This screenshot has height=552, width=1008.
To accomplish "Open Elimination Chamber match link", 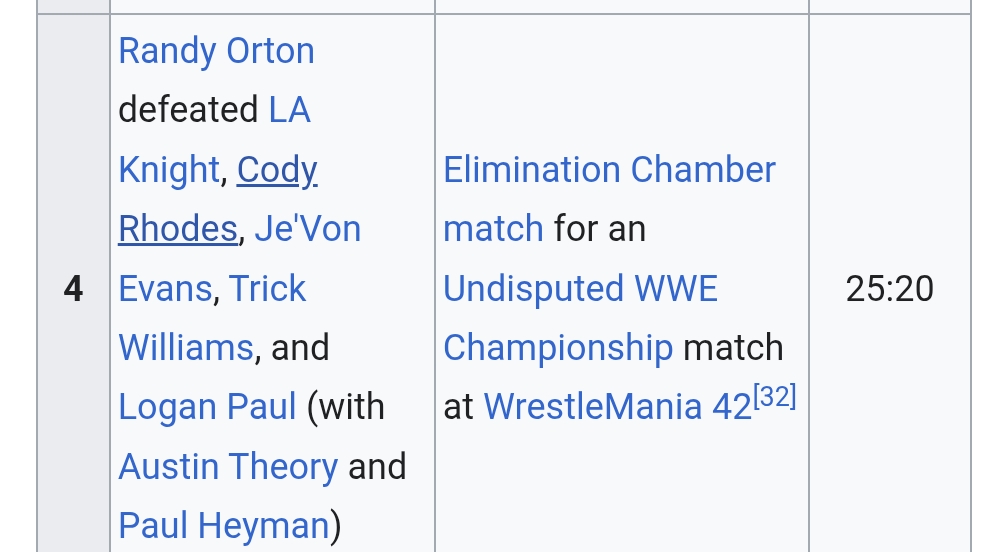I will click(608, 170).
